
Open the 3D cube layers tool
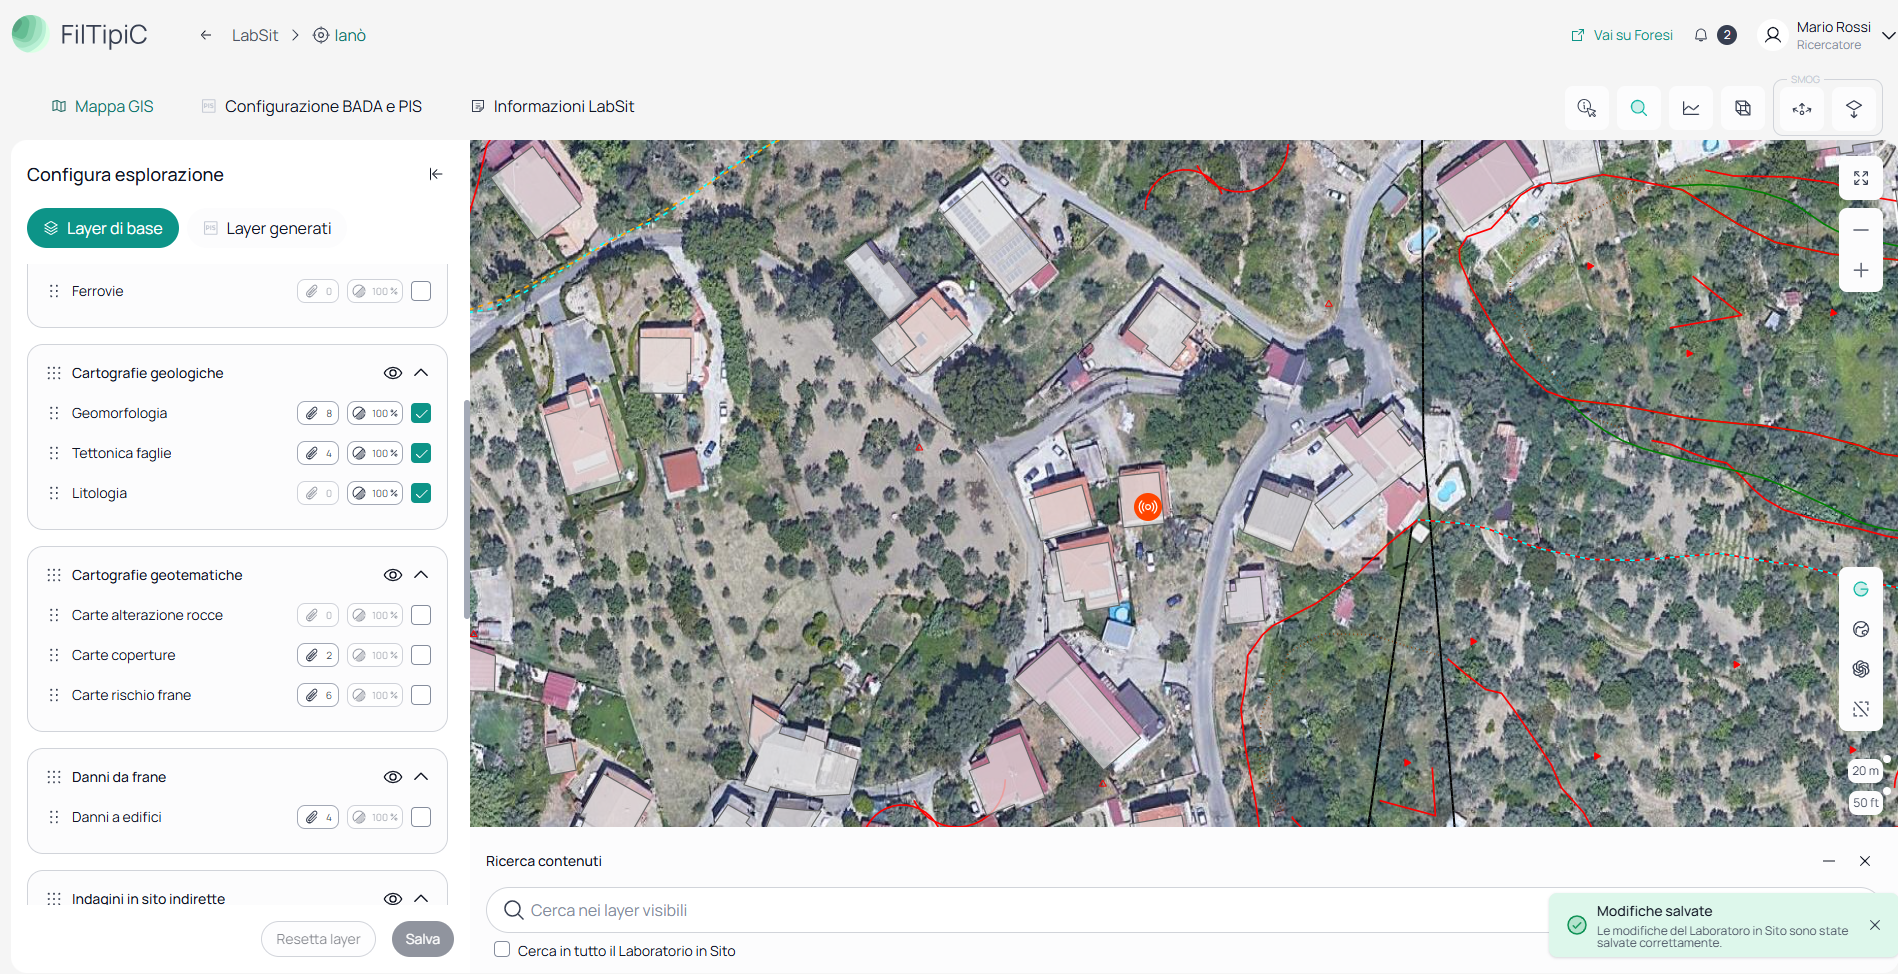coord(1743,108)
